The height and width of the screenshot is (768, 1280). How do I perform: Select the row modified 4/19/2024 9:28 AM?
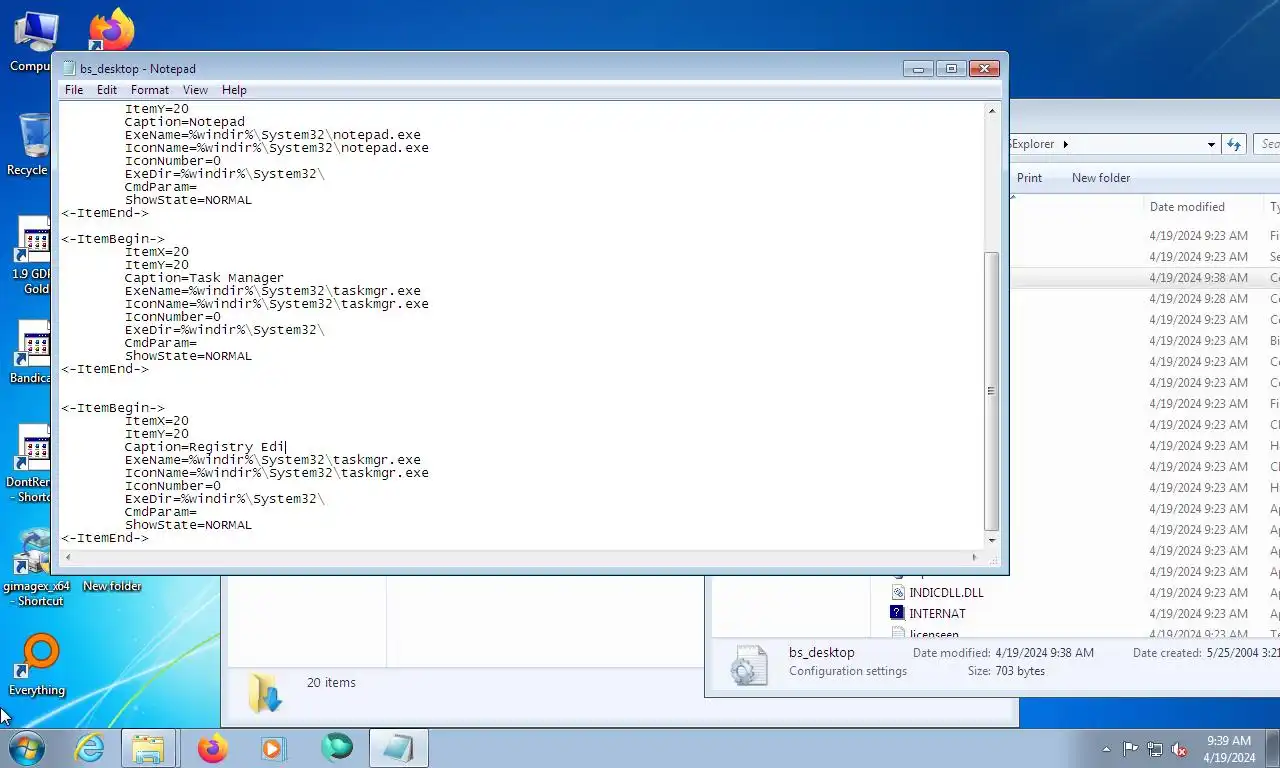tap(1145, 299)
